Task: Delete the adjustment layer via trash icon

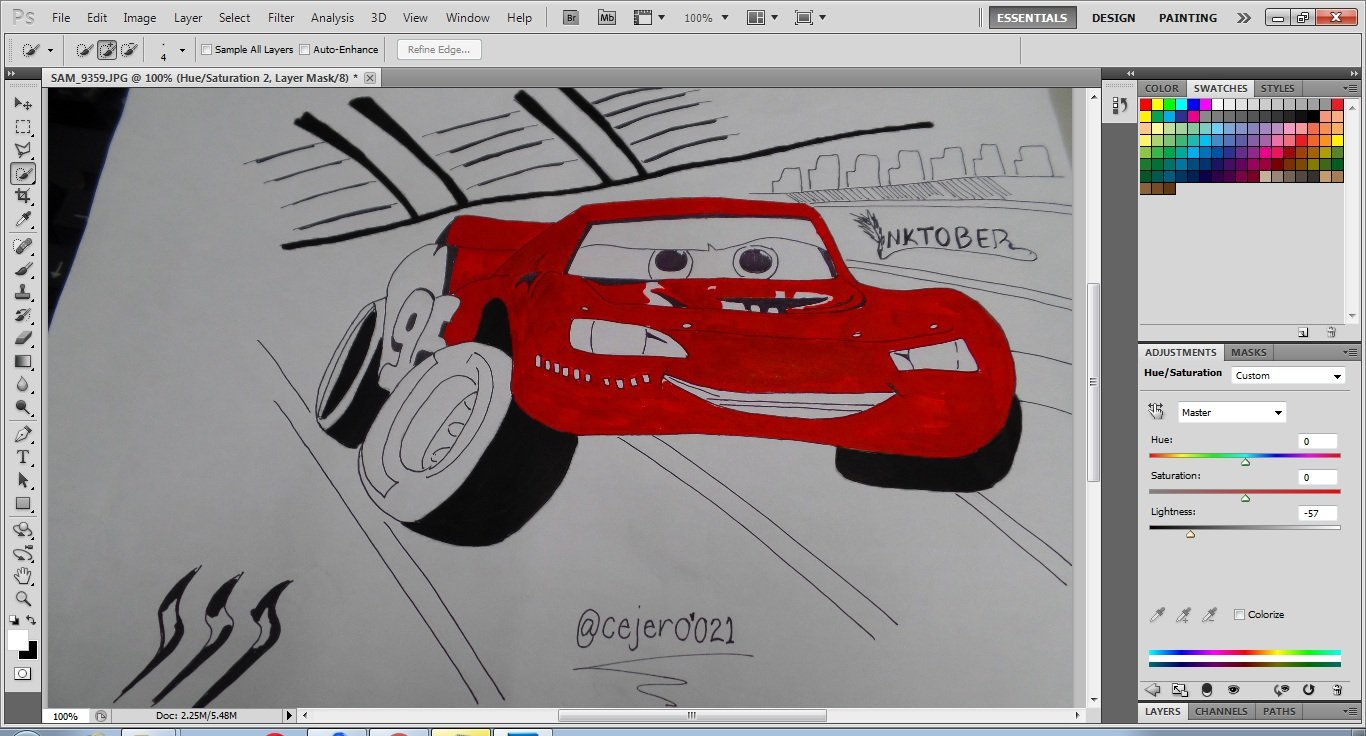Action: [1337, 690]
